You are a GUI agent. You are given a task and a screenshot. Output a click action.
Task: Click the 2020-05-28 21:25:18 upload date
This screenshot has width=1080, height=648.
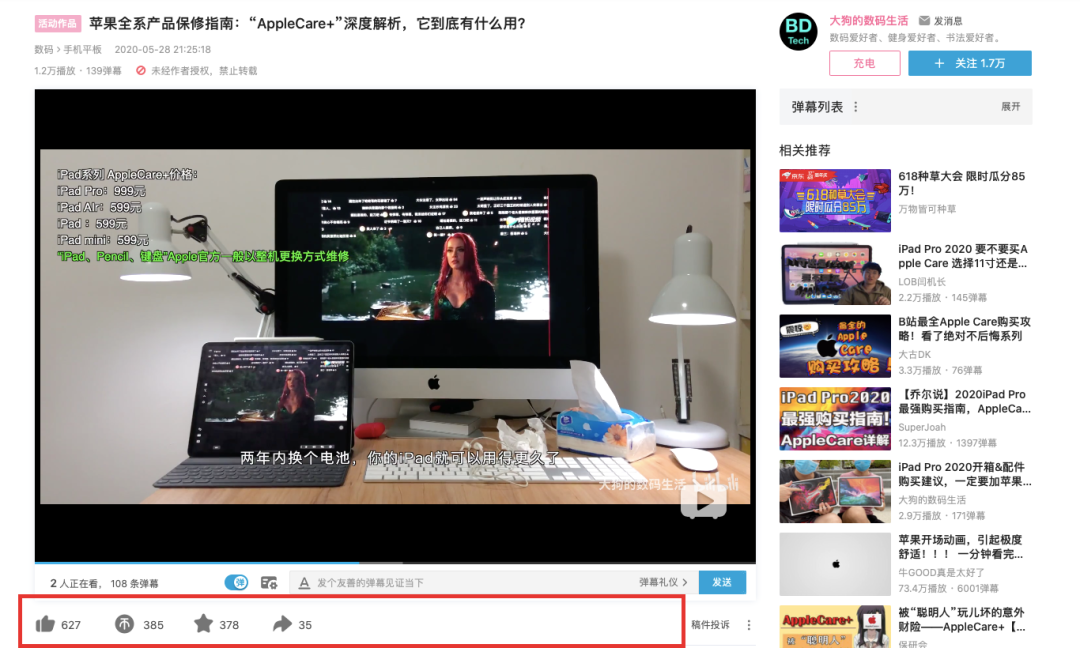coord(163,50)
